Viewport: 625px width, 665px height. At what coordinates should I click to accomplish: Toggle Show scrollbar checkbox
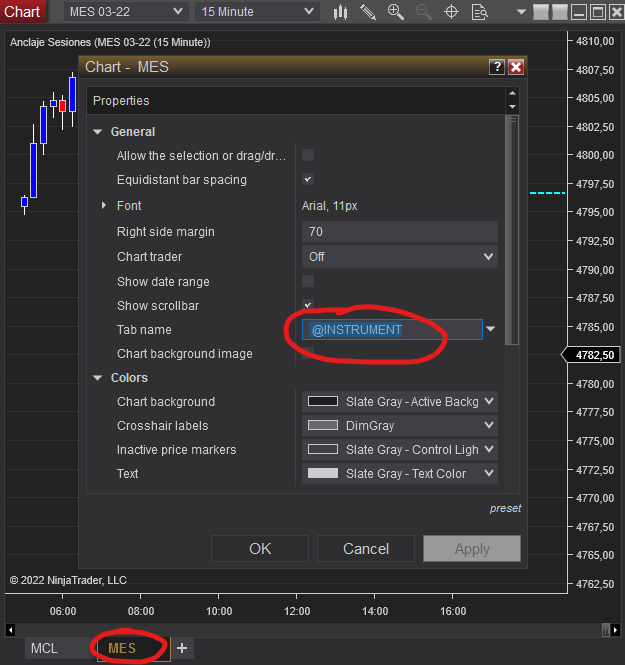pyautogui.click(x=308, y=305)
